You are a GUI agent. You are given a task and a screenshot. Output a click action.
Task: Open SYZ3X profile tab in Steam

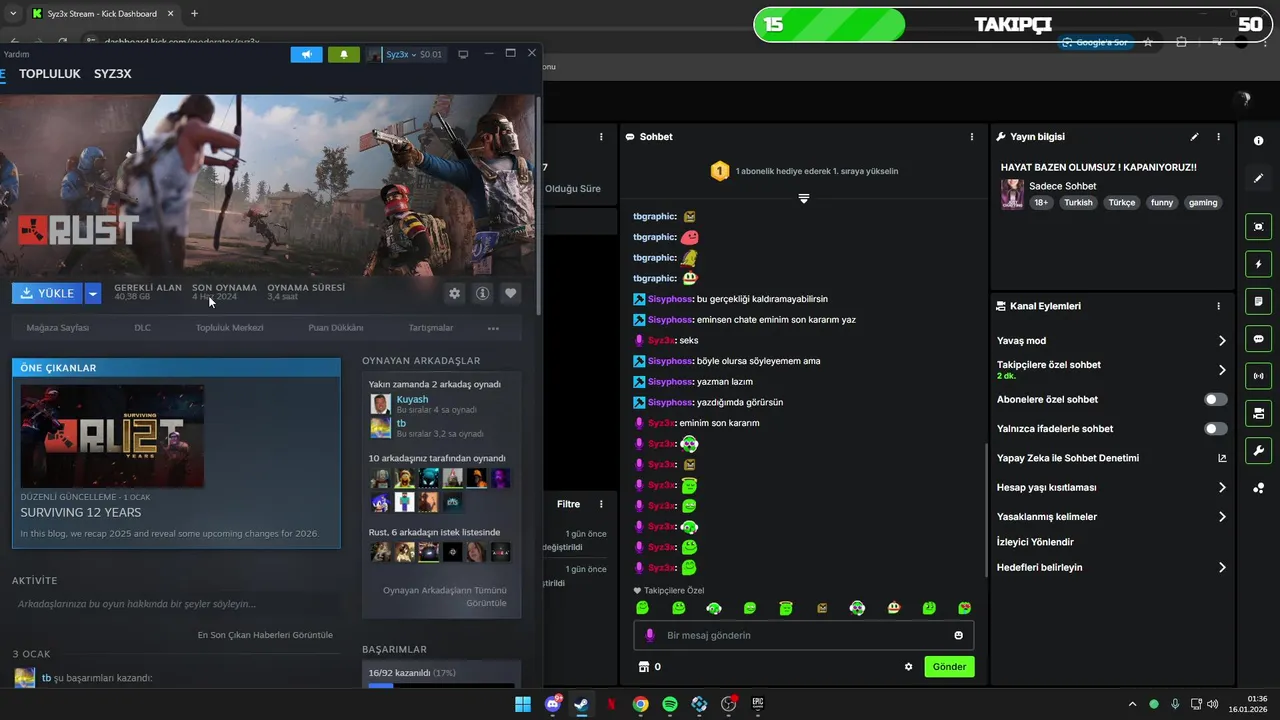[x=113, y=74]
